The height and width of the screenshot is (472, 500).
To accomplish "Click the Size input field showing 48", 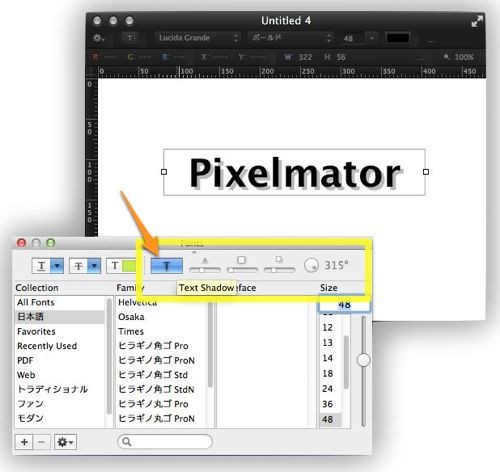I will point(345,305).
